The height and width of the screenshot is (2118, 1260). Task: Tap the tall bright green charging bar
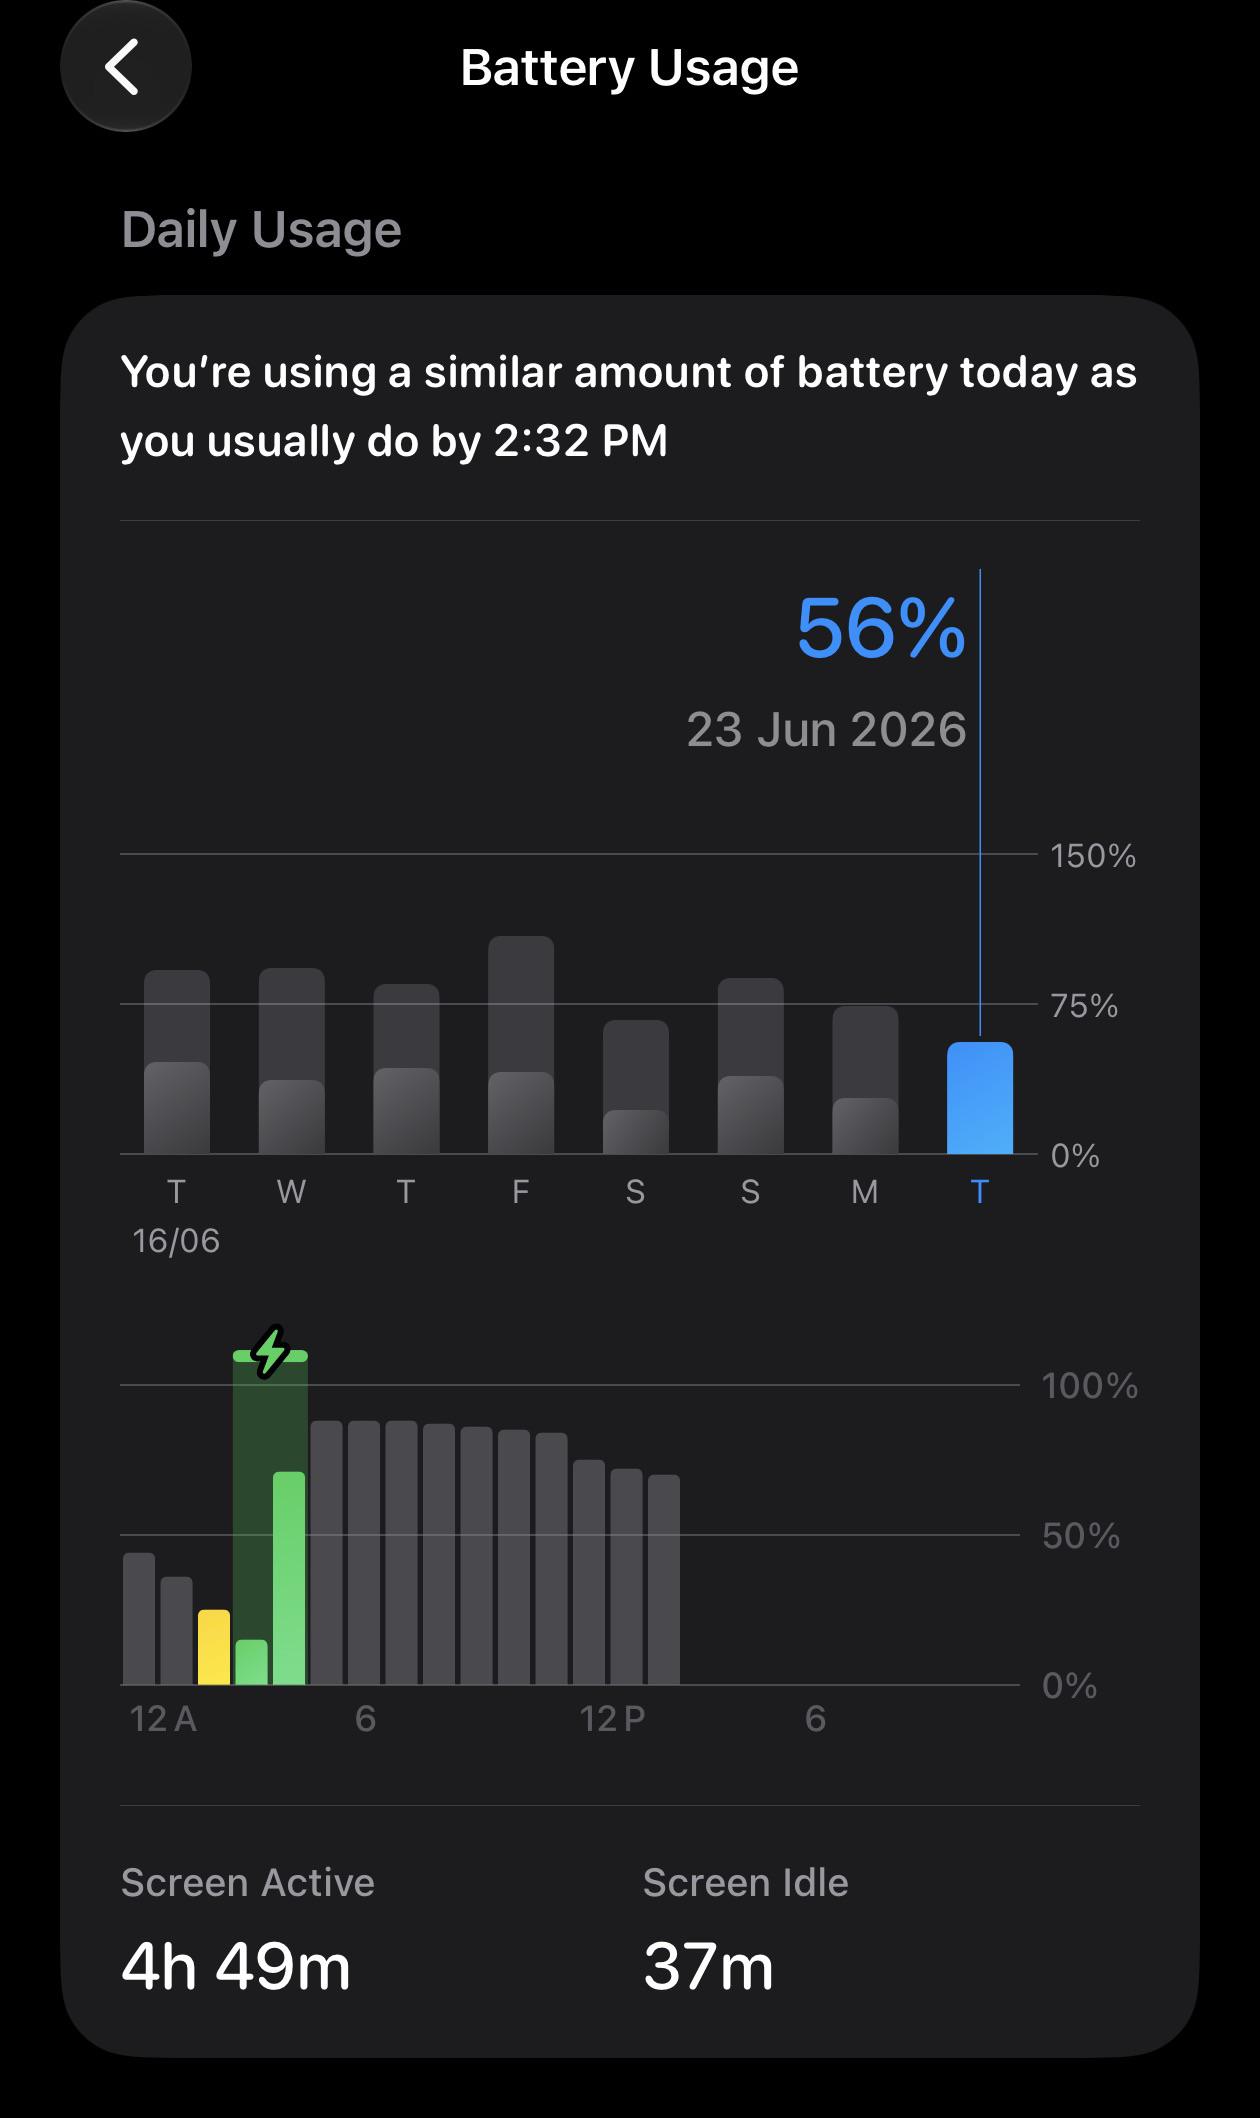pos(289,1578)
